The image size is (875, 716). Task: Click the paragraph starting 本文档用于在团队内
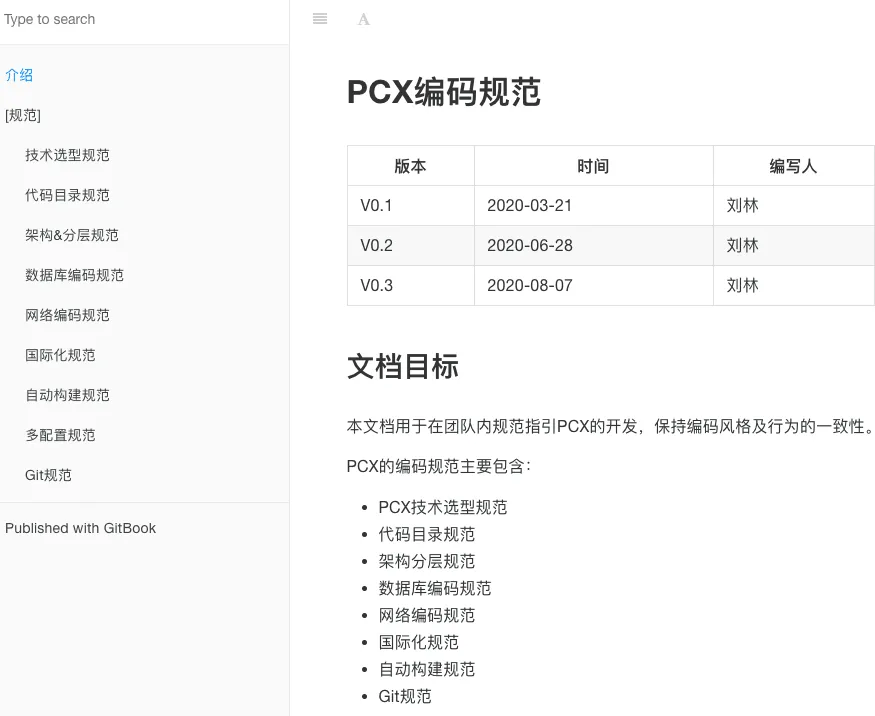click(610, 426)
